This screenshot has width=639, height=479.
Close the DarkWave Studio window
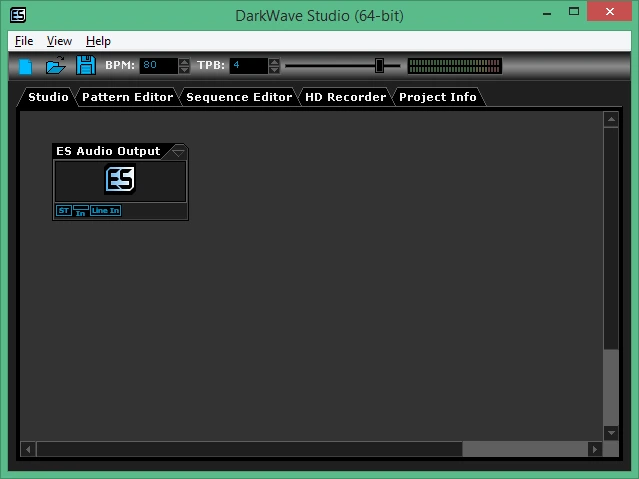pyautogui.click(x=610, y=11)
